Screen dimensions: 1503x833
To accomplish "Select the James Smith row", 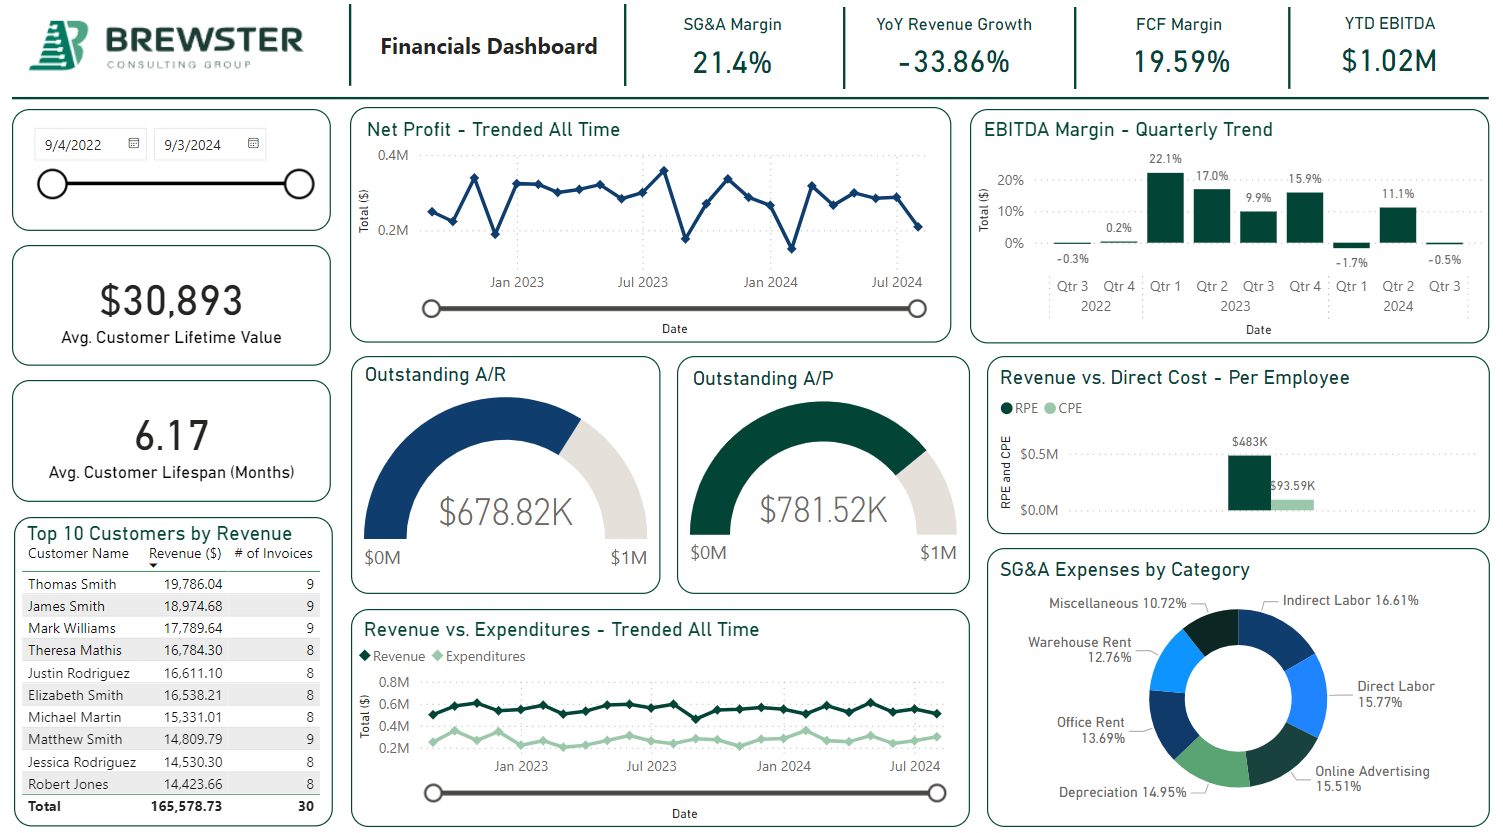I will coord(170,606).
